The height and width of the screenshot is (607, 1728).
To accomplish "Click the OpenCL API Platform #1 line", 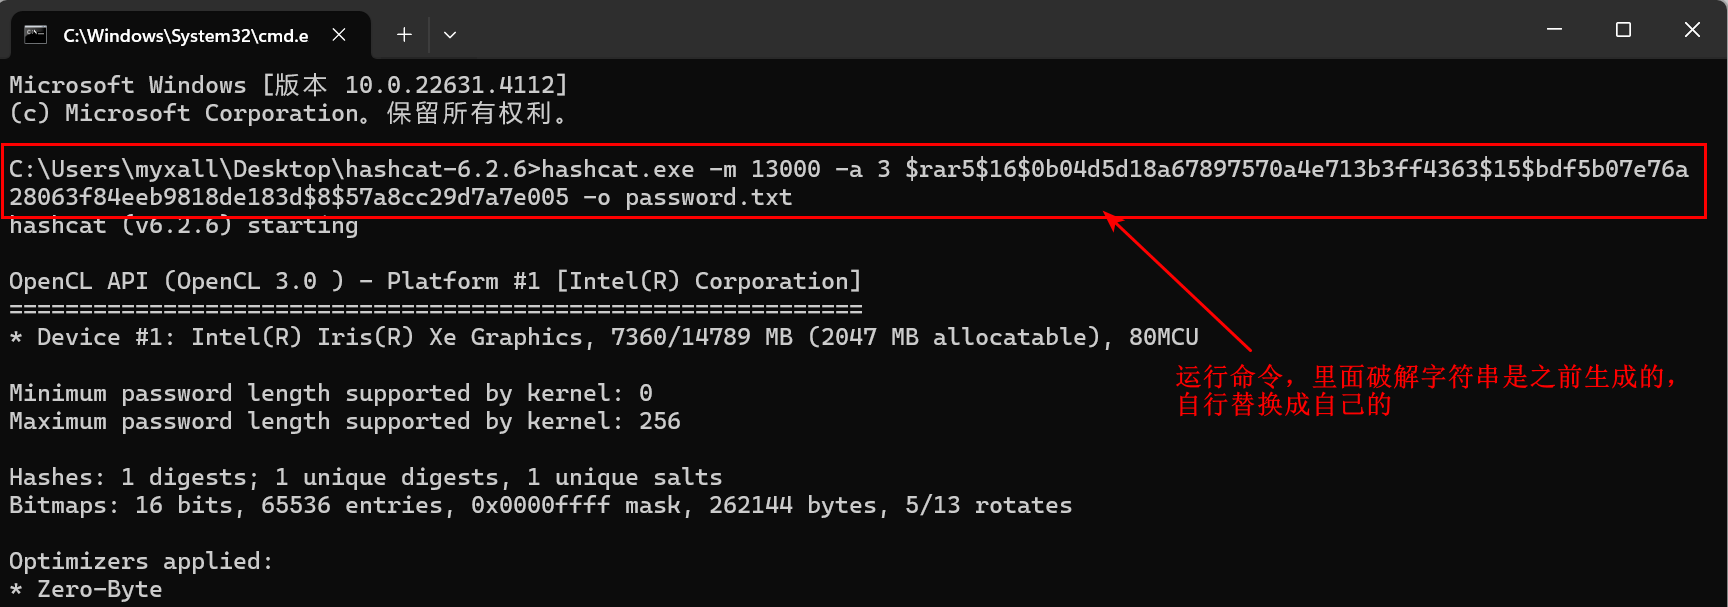I will (x=435, y=281).
